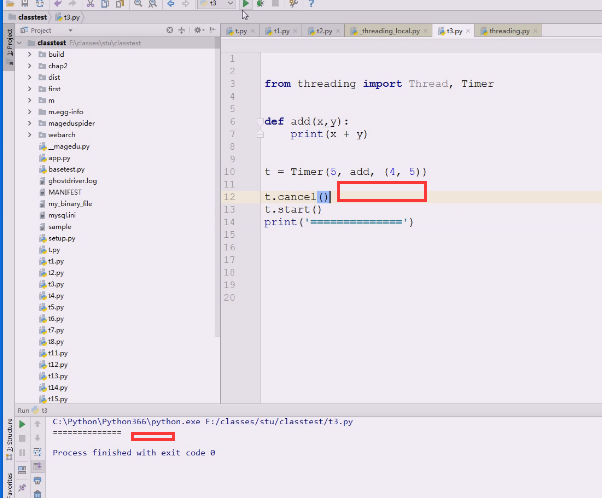Click the Stop square in Run panel
Image resolution: width=602 pixels, height=498 pixels.
[22, 438]
